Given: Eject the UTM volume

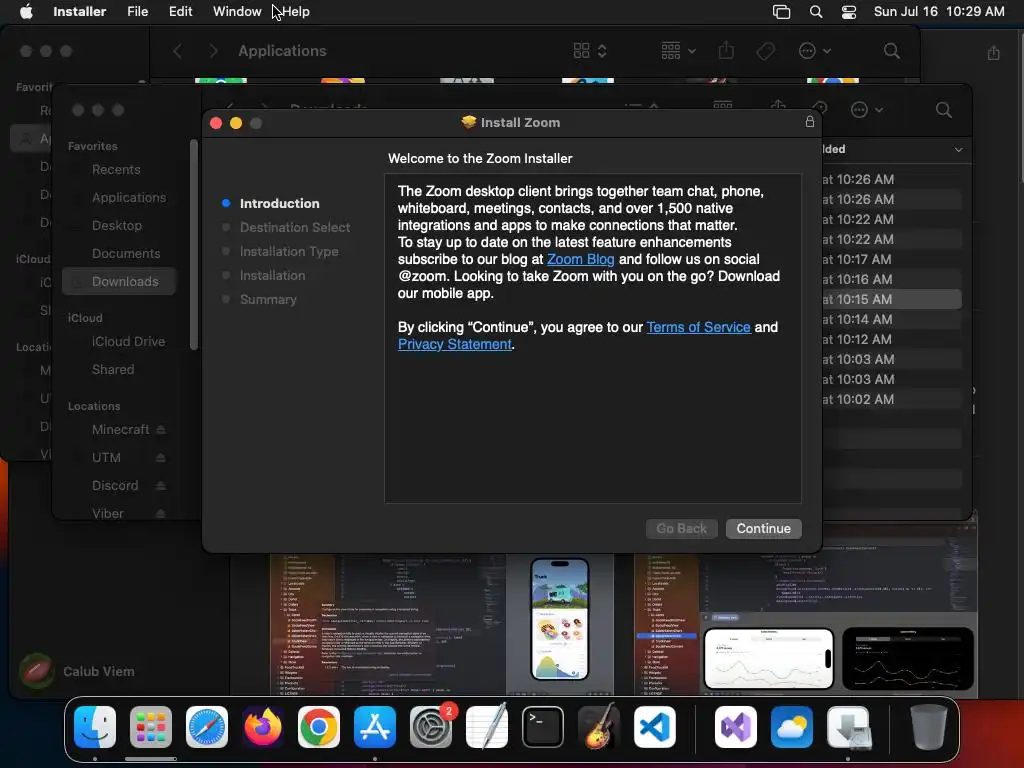Looking at the screenshot, I should pos(161,458).
